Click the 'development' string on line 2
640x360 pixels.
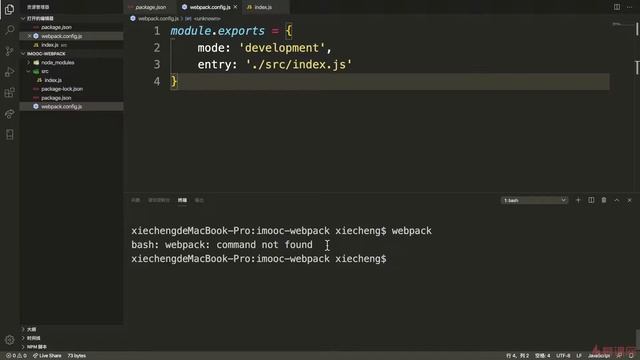click(282, 48)
